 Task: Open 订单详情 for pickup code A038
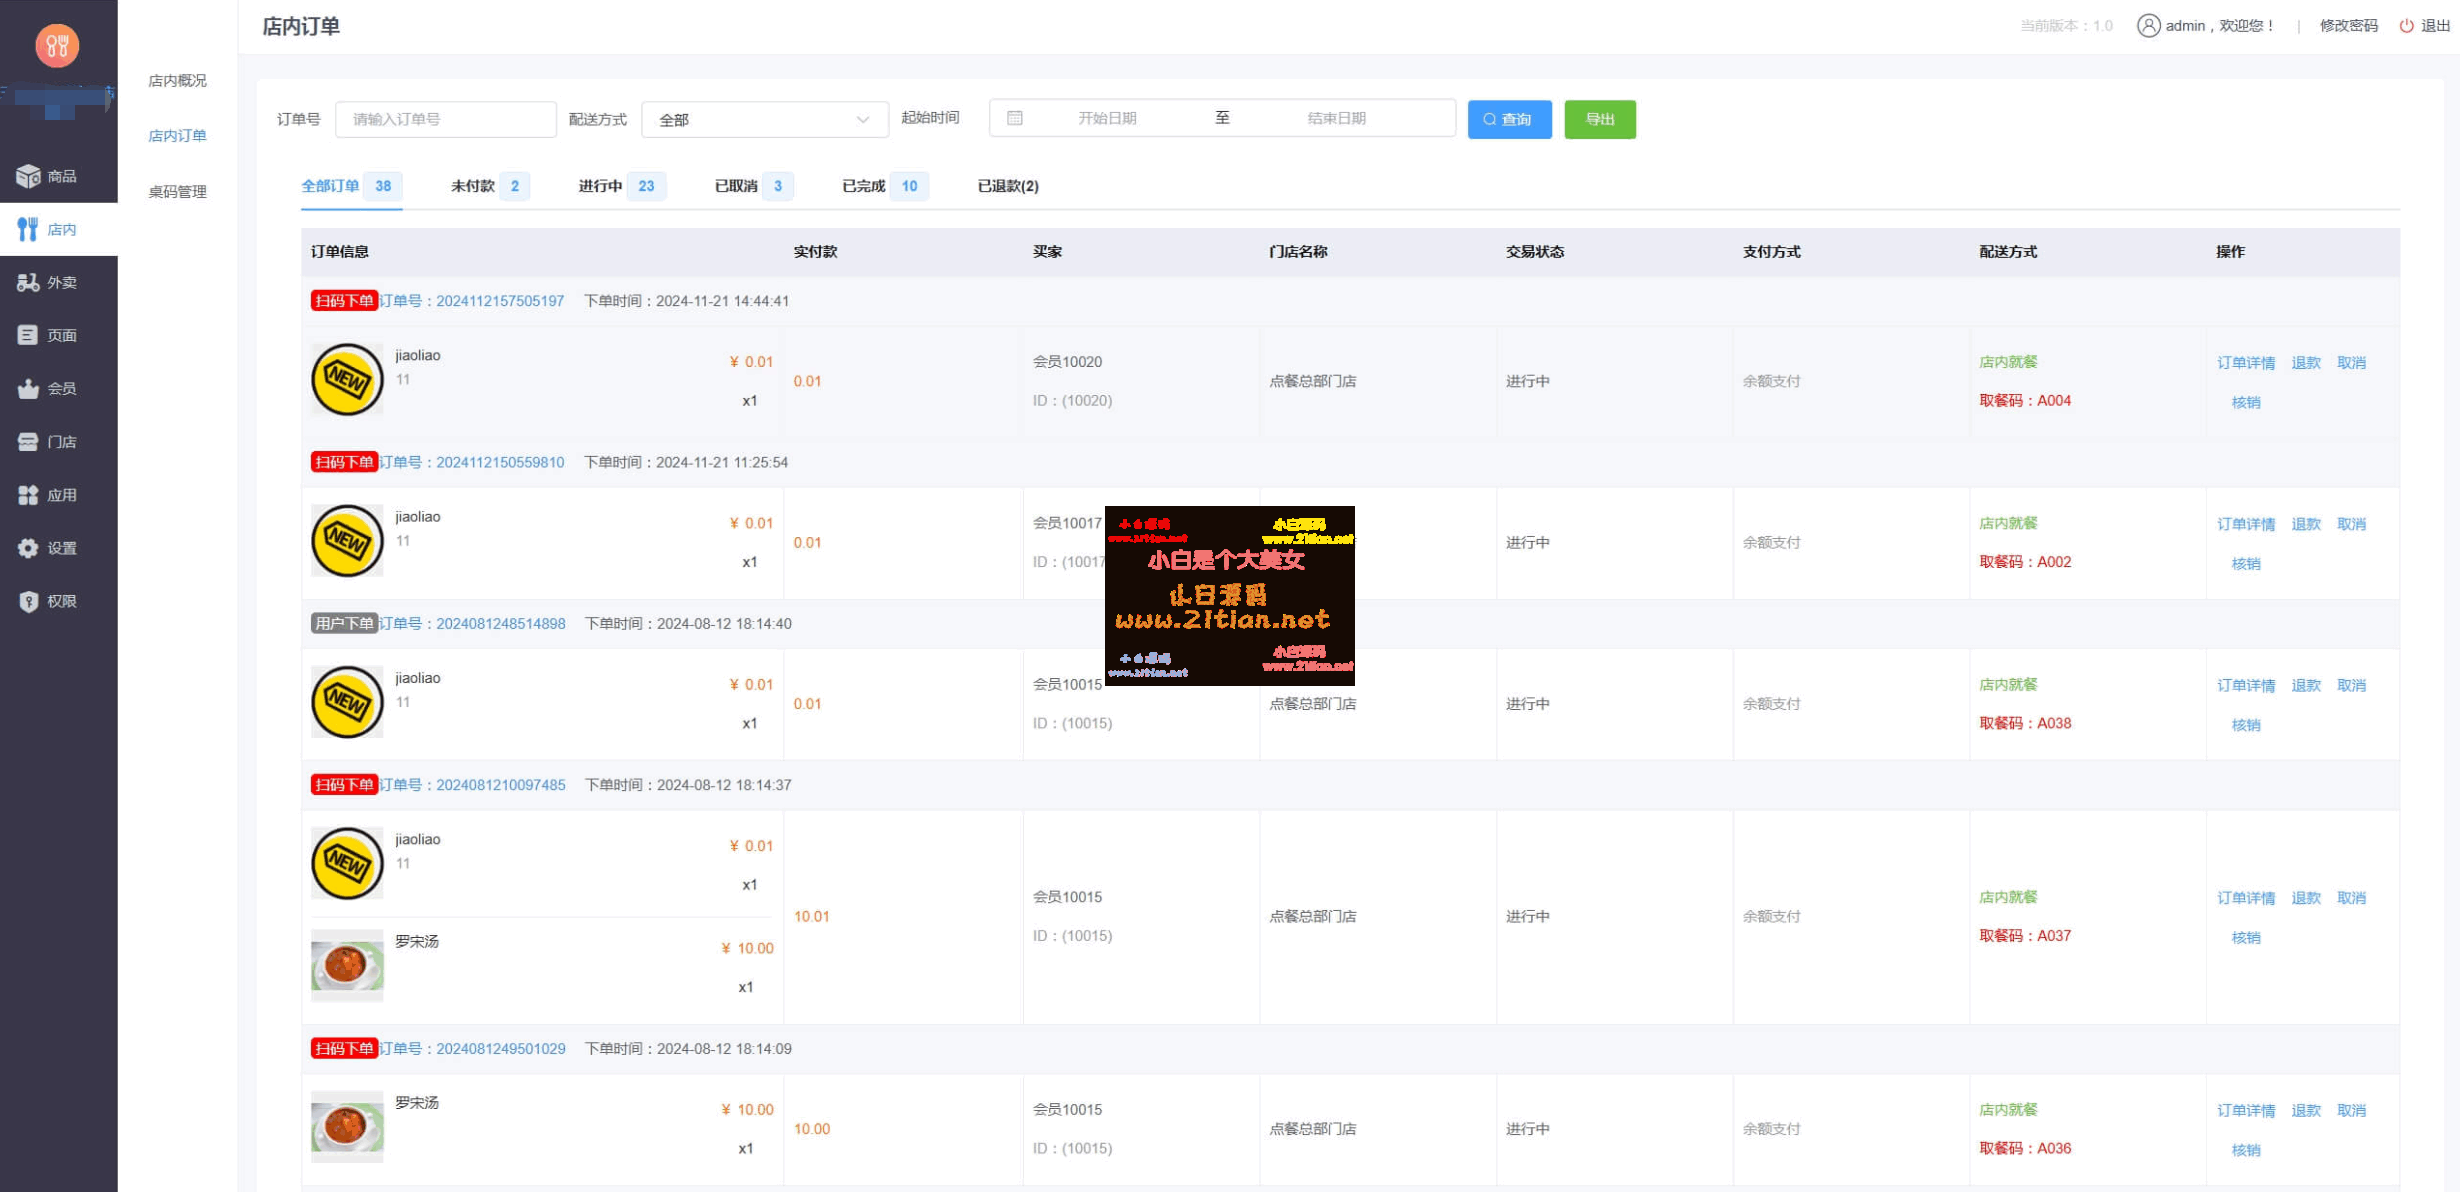click(2246, 686)
